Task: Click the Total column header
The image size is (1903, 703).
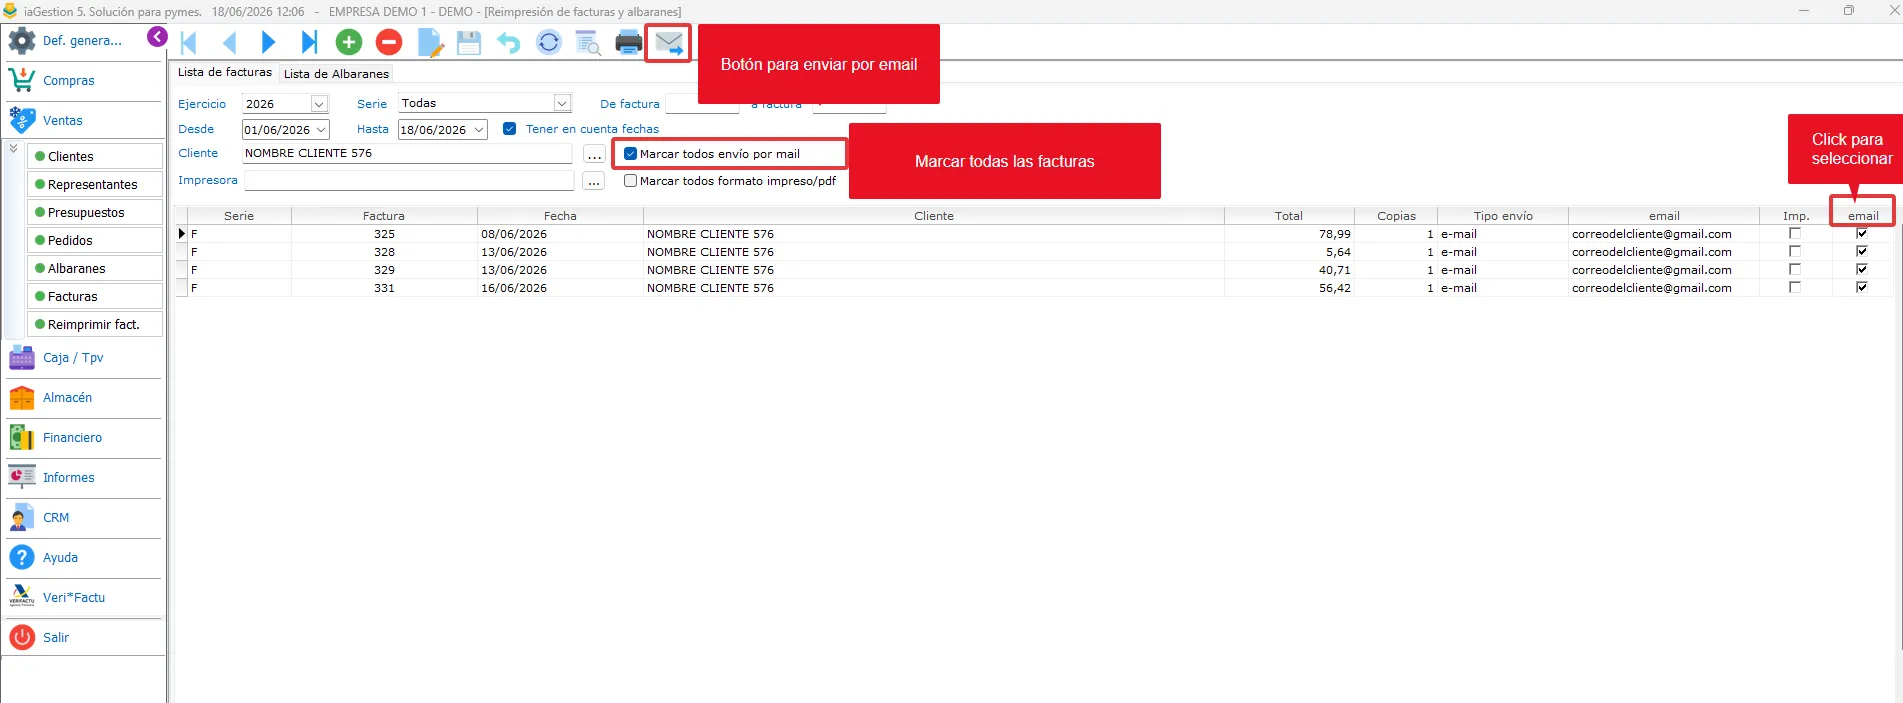Action: point(1289,216)
